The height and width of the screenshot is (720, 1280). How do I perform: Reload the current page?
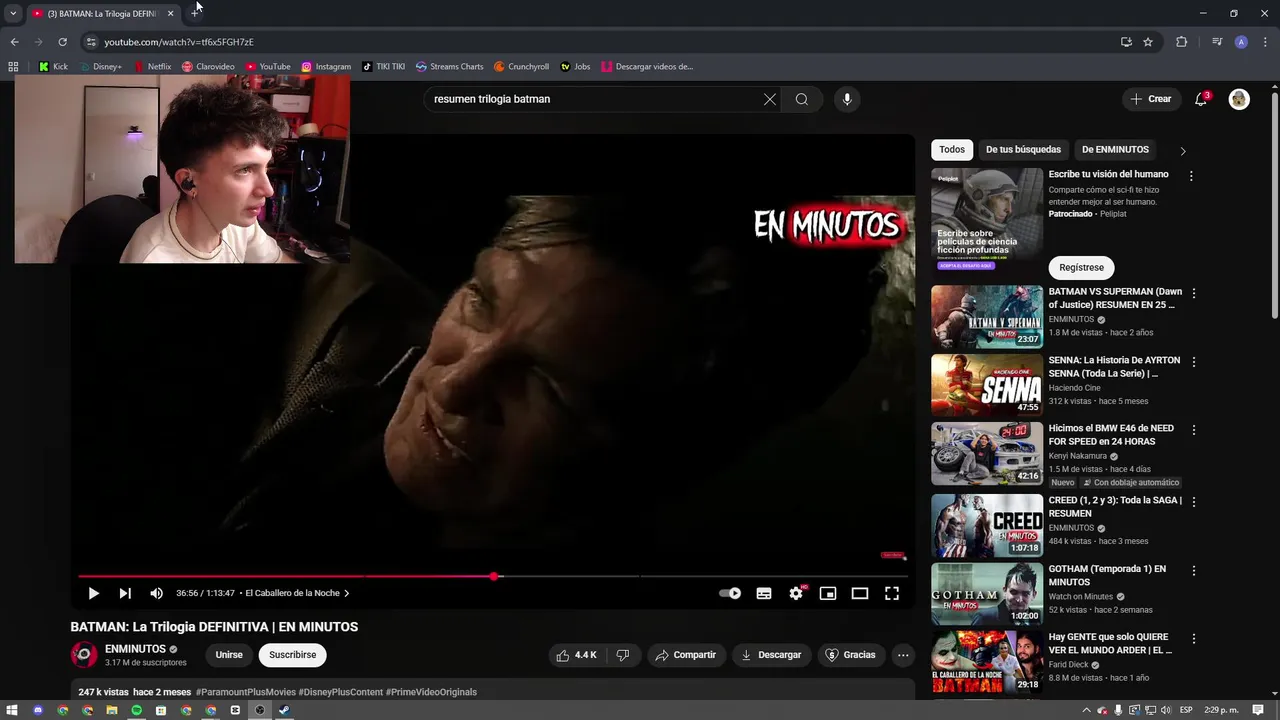pos(62,42)
